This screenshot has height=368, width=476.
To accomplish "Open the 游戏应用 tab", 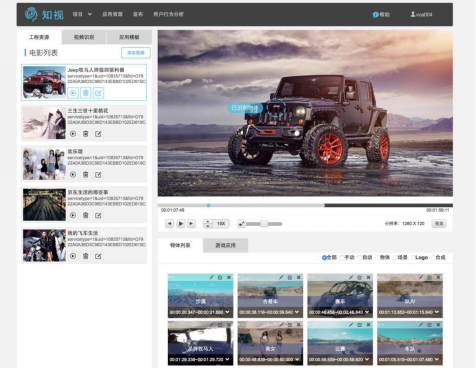I will point(225,245).
